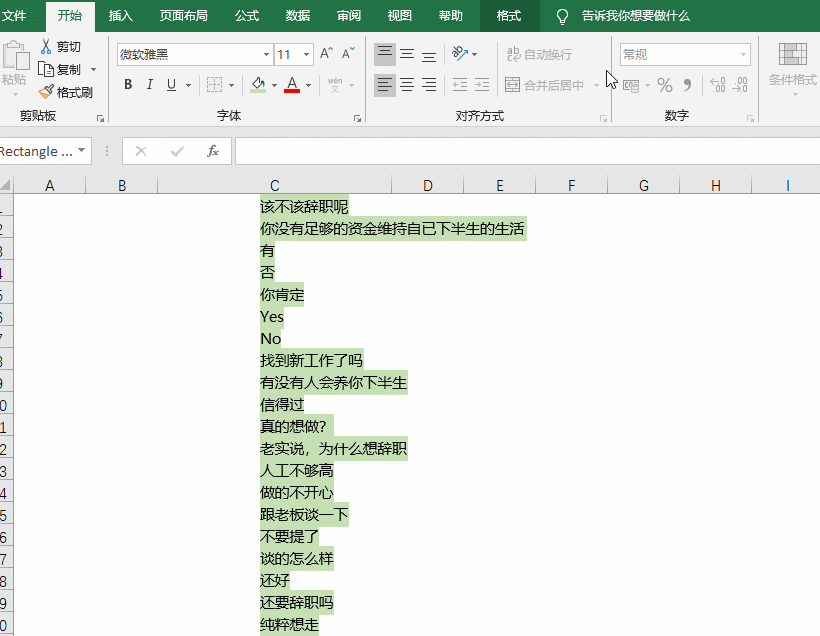The image size is (820, 636).
Task: Click the 合并后居中 button
Action: point(544,85)
